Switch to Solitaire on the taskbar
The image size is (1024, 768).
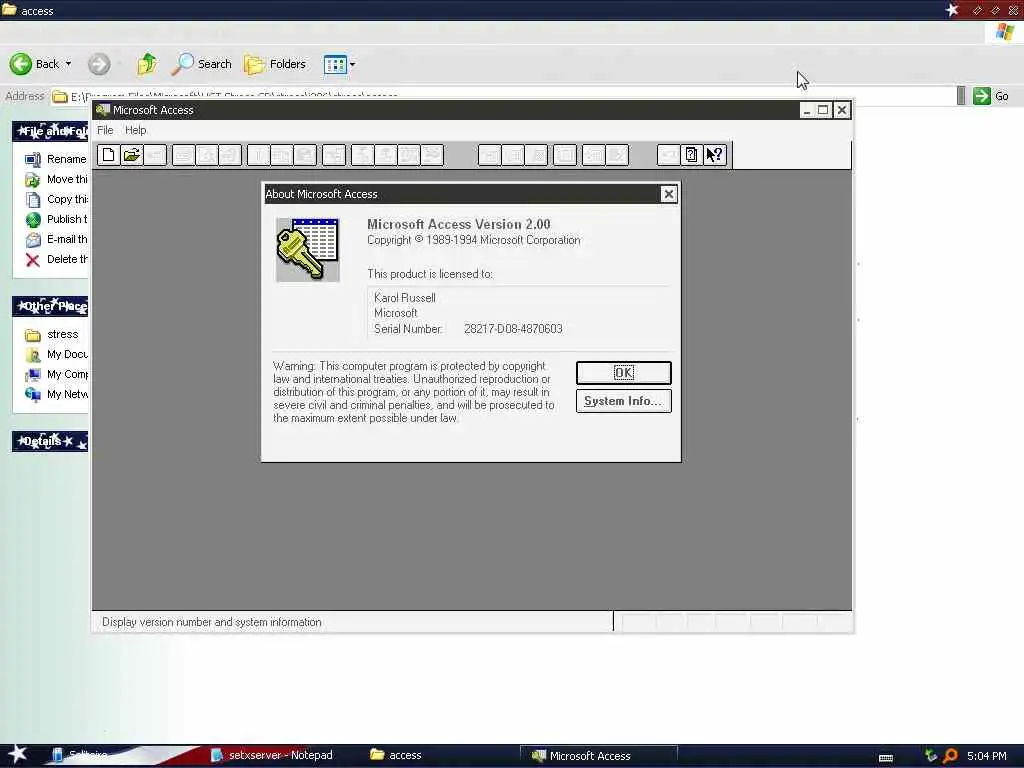coord(80,756)
